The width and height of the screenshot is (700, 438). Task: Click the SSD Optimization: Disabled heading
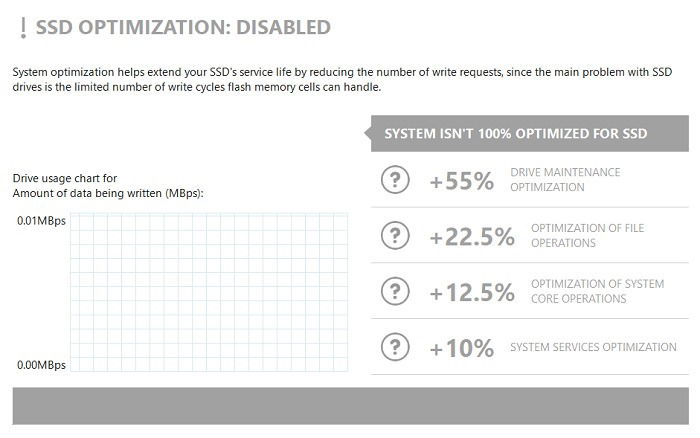(x=183, y=27)
